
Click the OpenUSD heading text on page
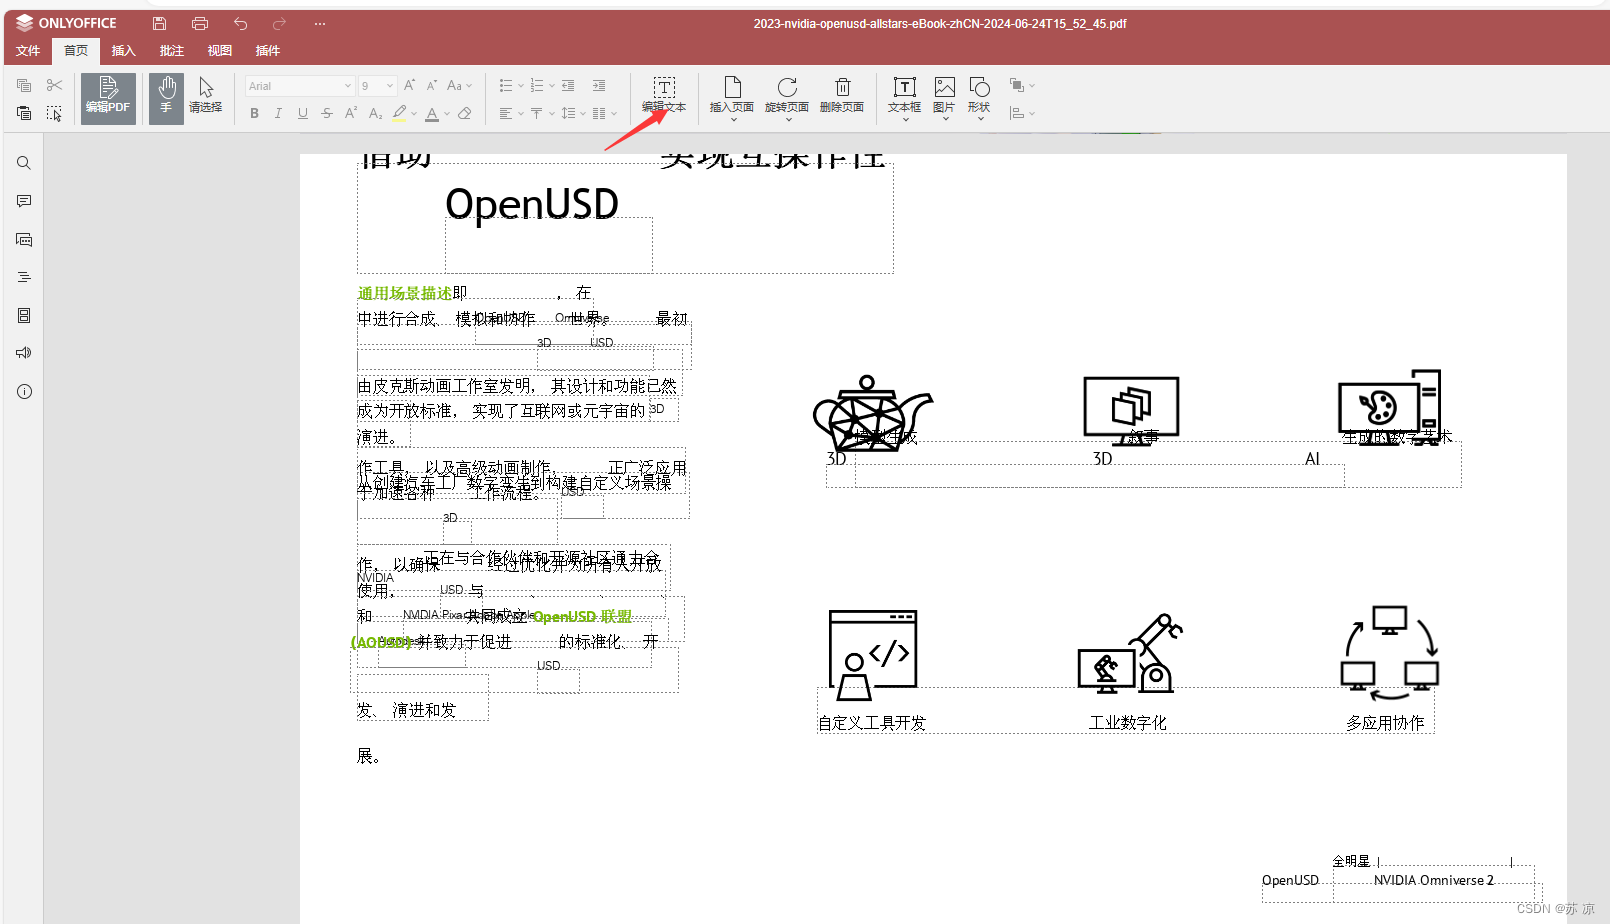point(532,205)
